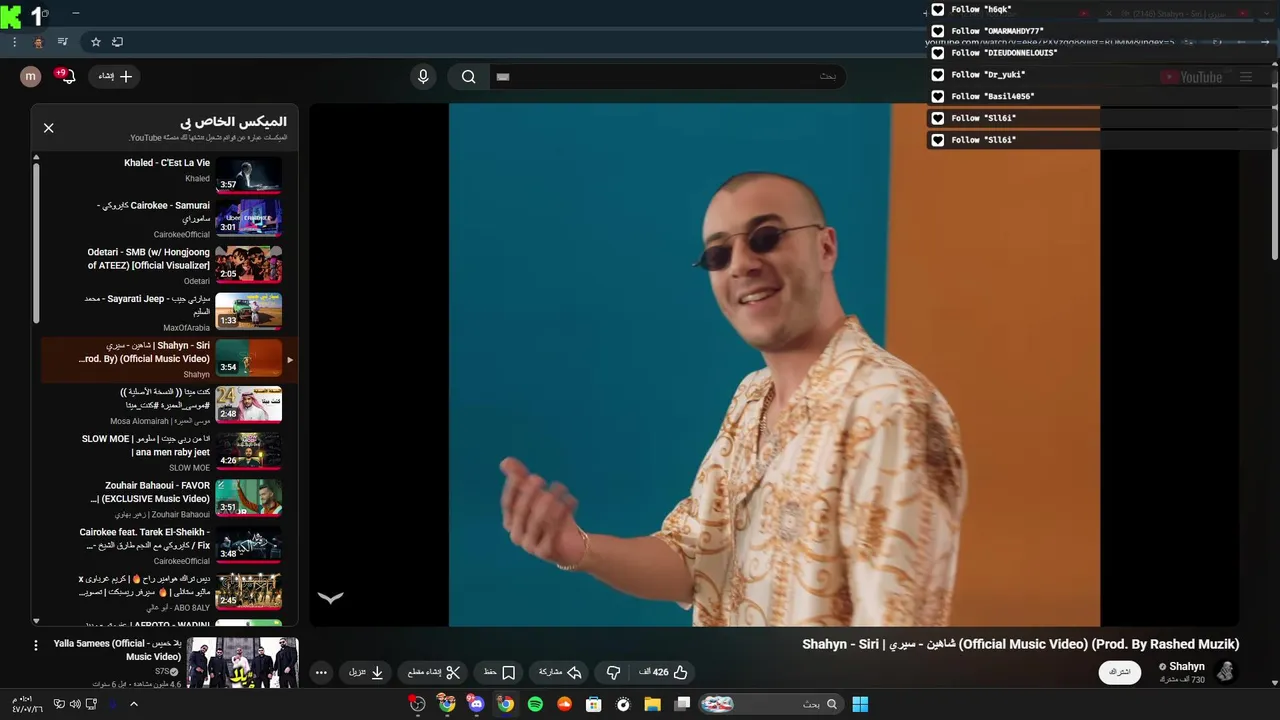The image size is (1280, 720).
Task: Download the video (تنزيل)
Action: click(x=366, y=672)
